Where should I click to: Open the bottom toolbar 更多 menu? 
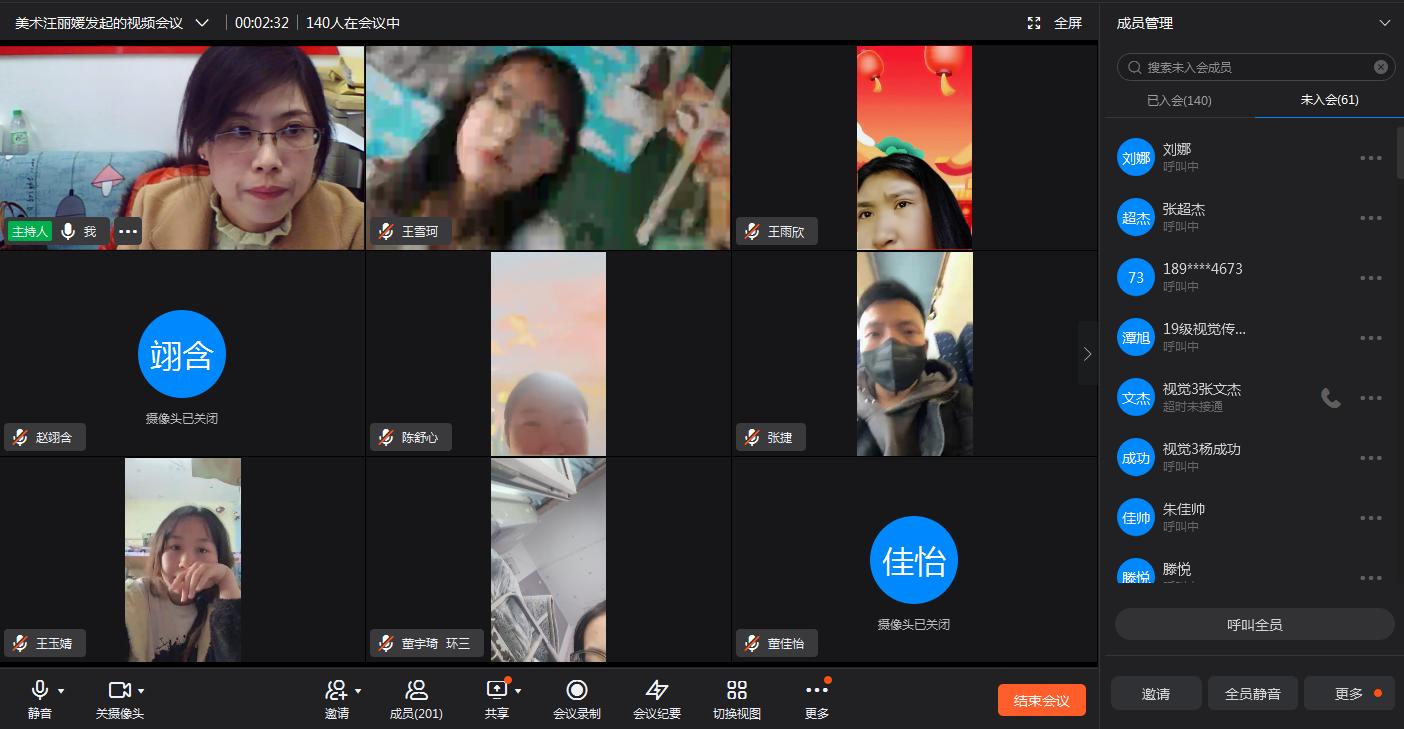(816, 690)
